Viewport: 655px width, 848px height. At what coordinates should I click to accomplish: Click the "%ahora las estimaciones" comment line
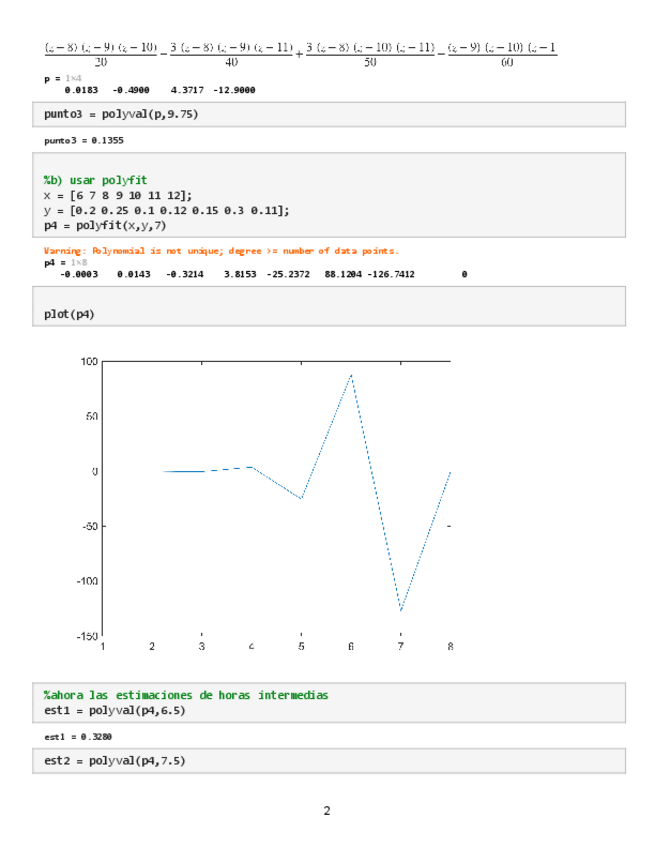(185, 695)
